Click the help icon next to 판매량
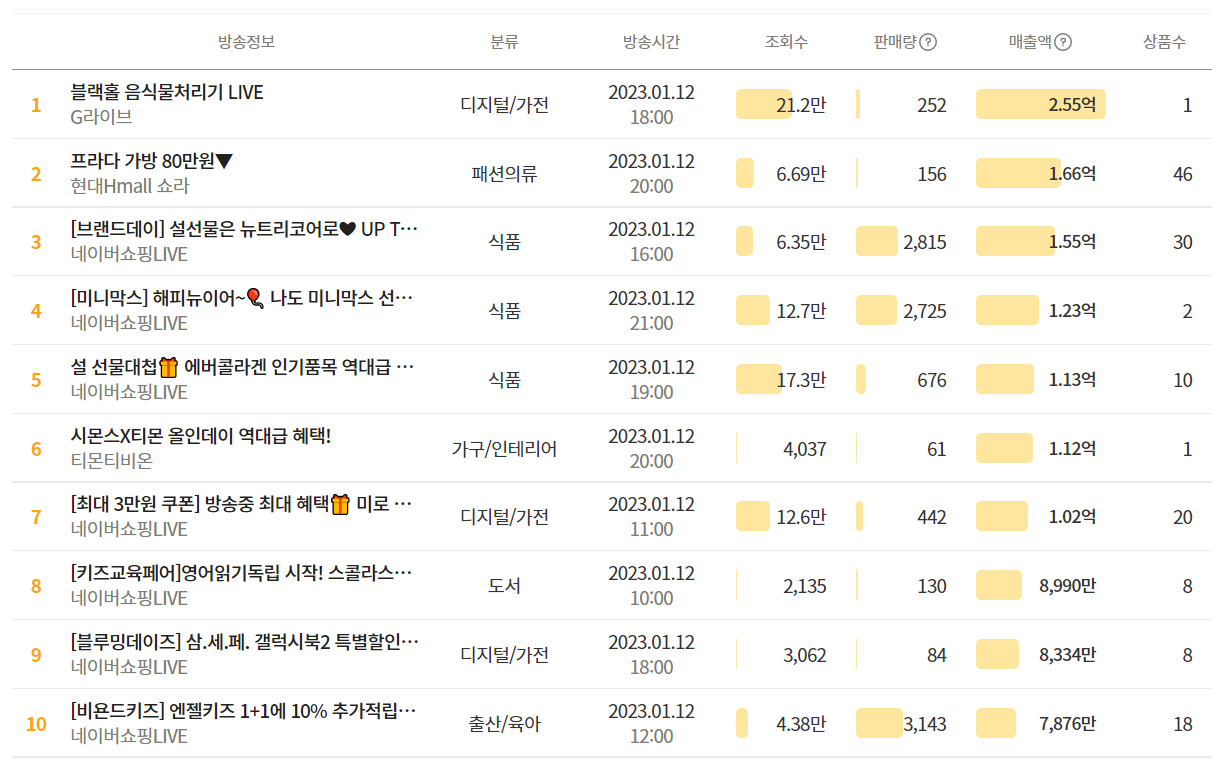Image resolution: width=1221 pixels, height=768 pixels. [x=928, y=42]
